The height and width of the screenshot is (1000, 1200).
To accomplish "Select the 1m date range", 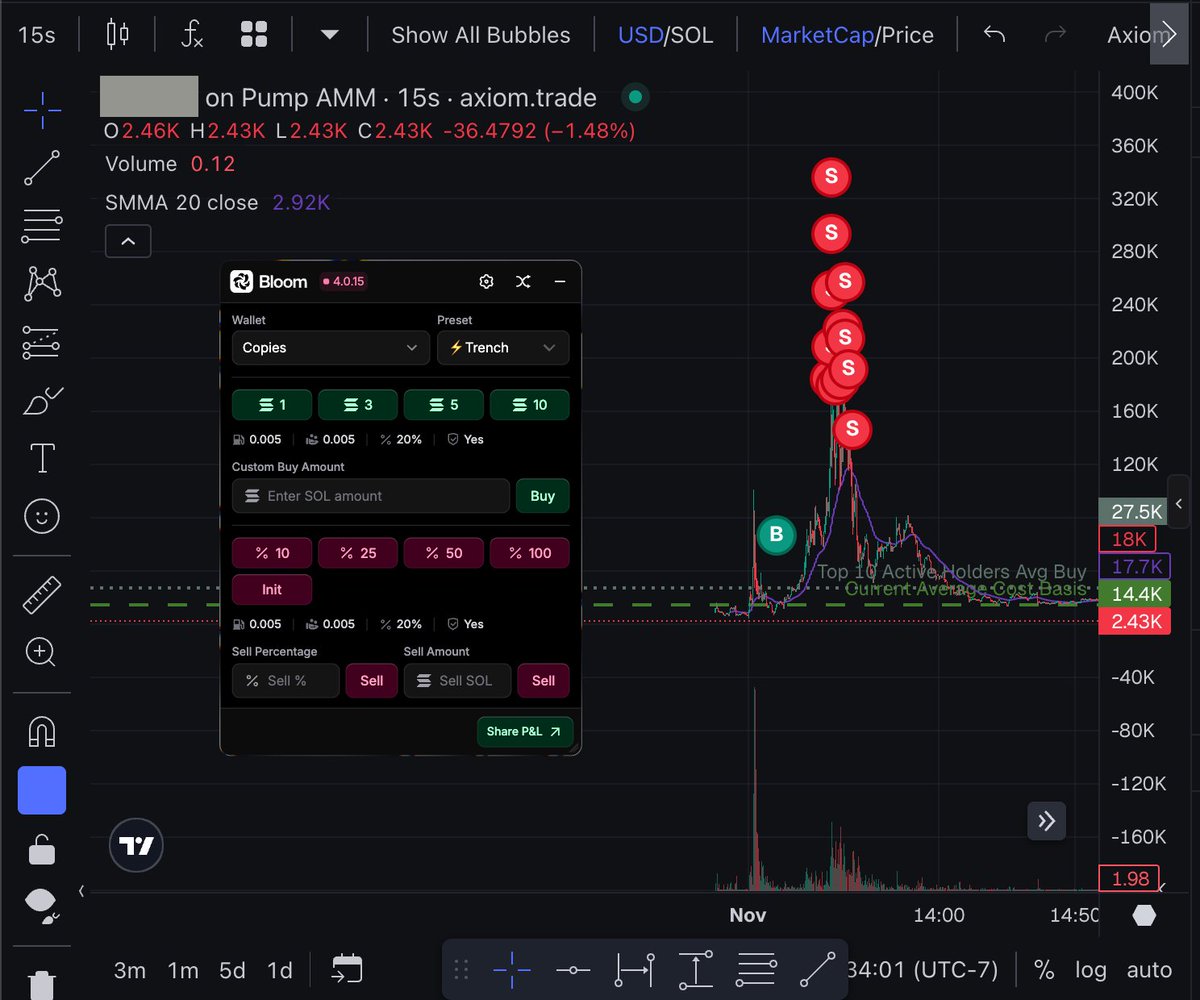I will 183,970.
